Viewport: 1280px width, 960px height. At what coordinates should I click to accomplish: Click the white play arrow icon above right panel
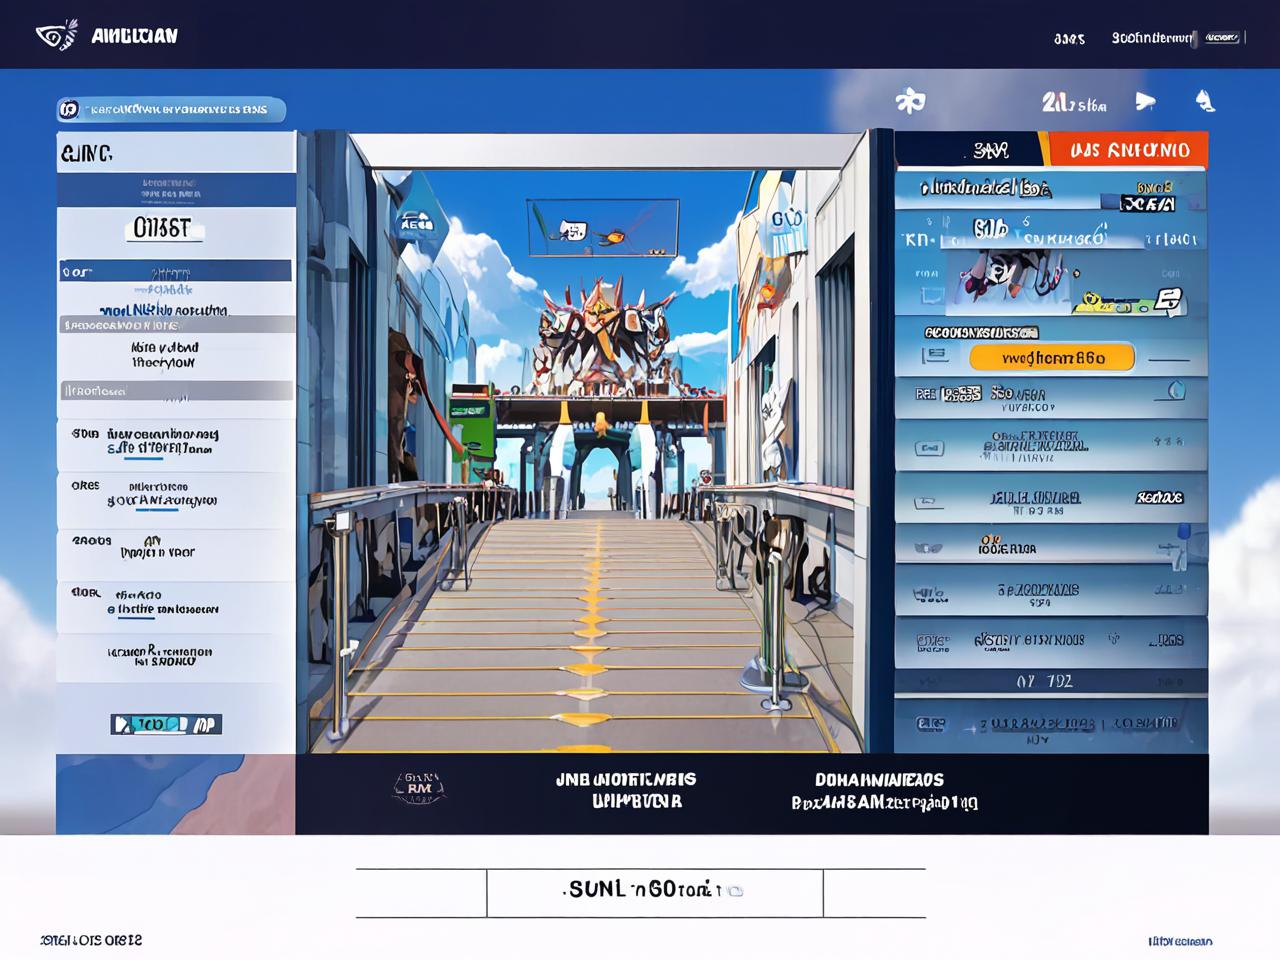pyautogui.click(x=1146, y=101)
